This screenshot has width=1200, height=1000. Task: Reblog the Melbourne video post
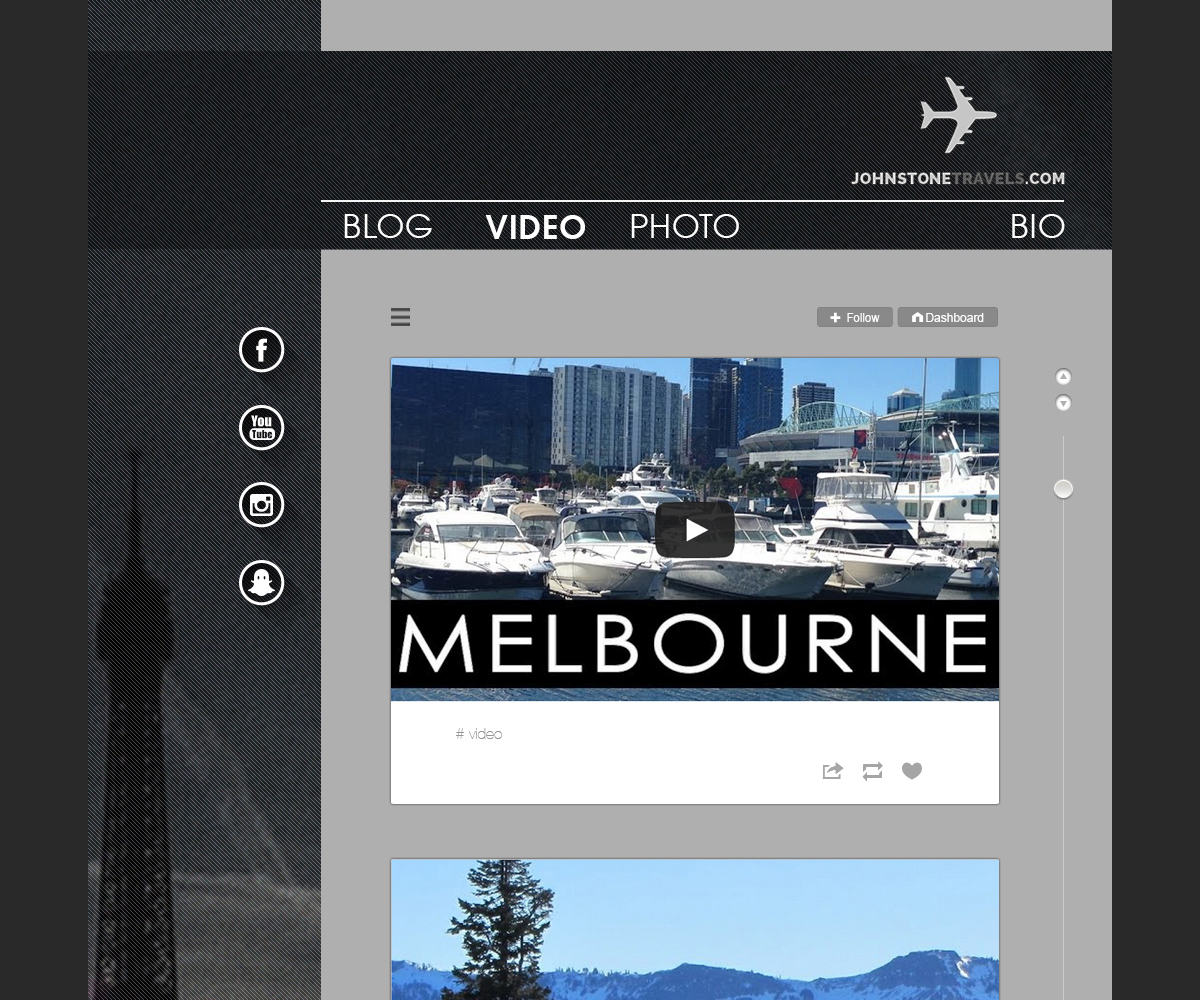(x=872, y=771)
